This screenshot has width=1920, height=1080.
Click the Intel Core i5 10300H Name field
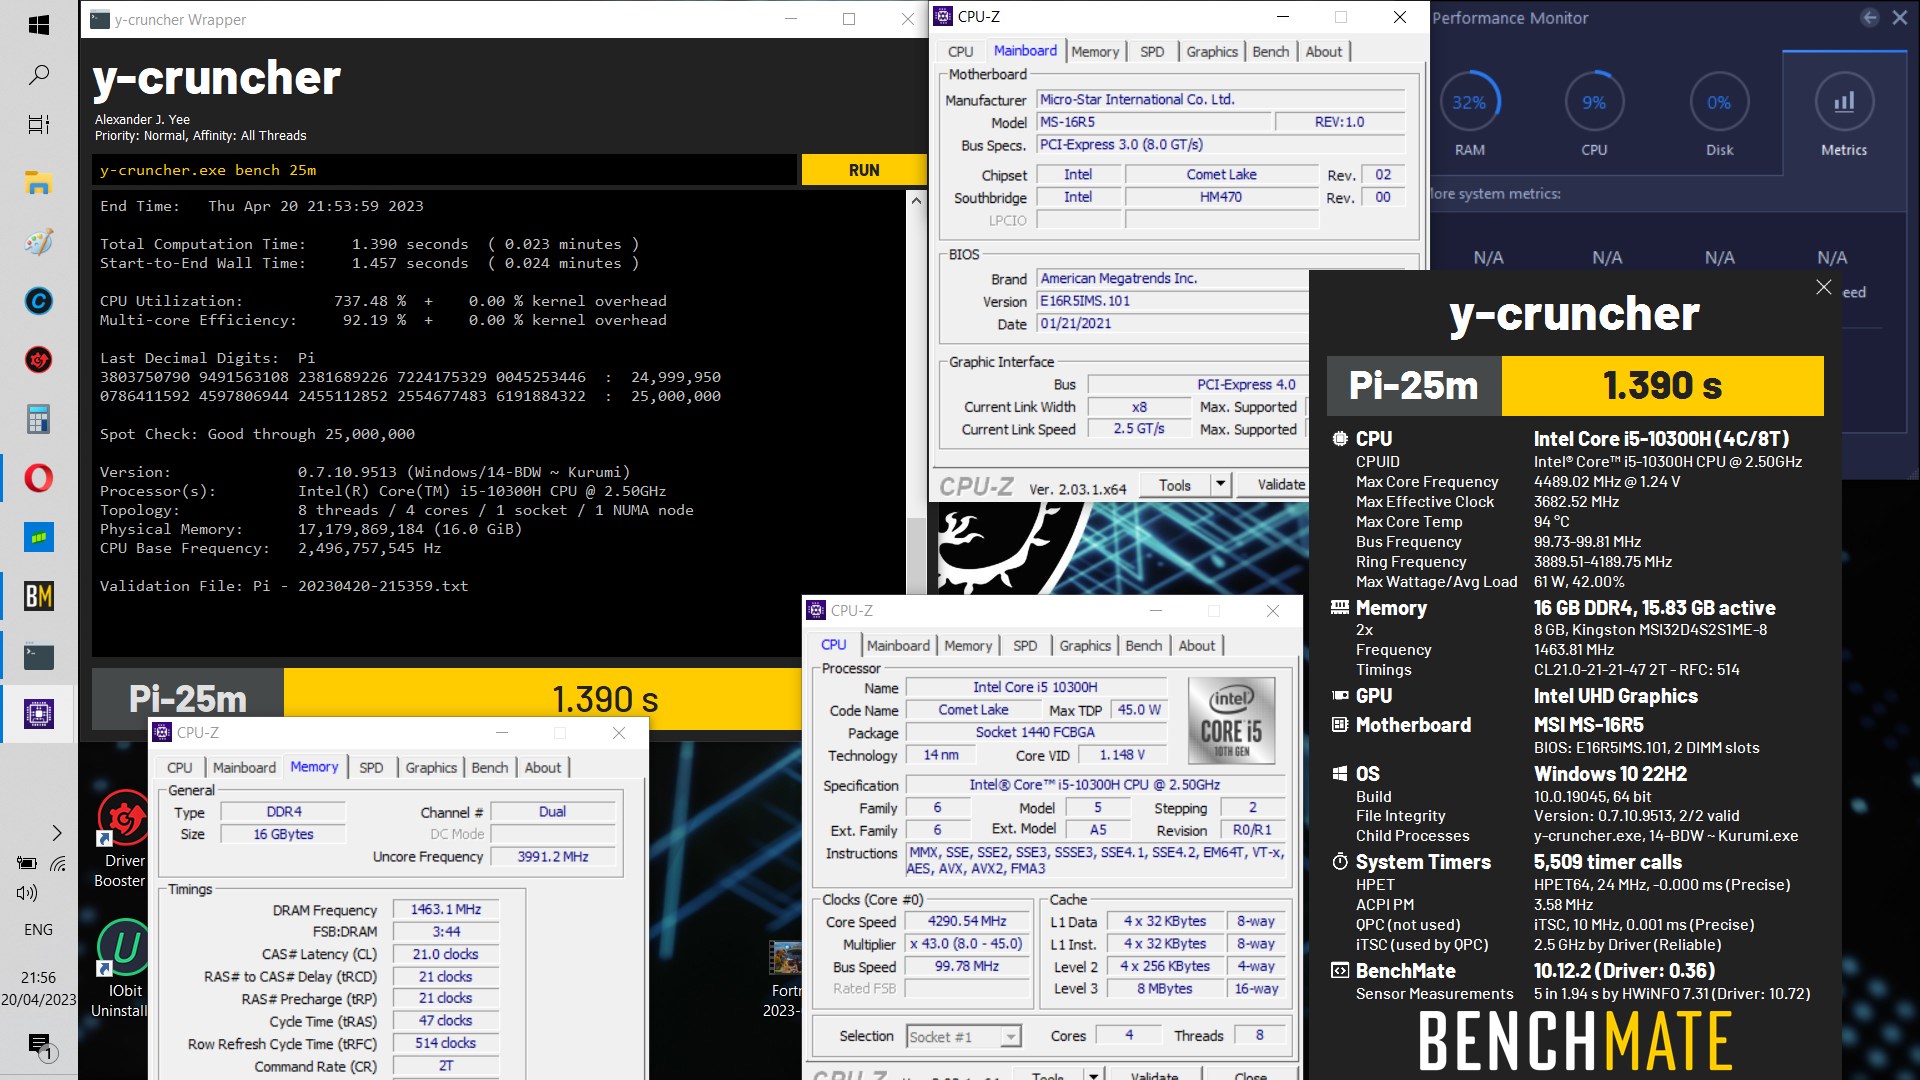tap(1036, 688)
